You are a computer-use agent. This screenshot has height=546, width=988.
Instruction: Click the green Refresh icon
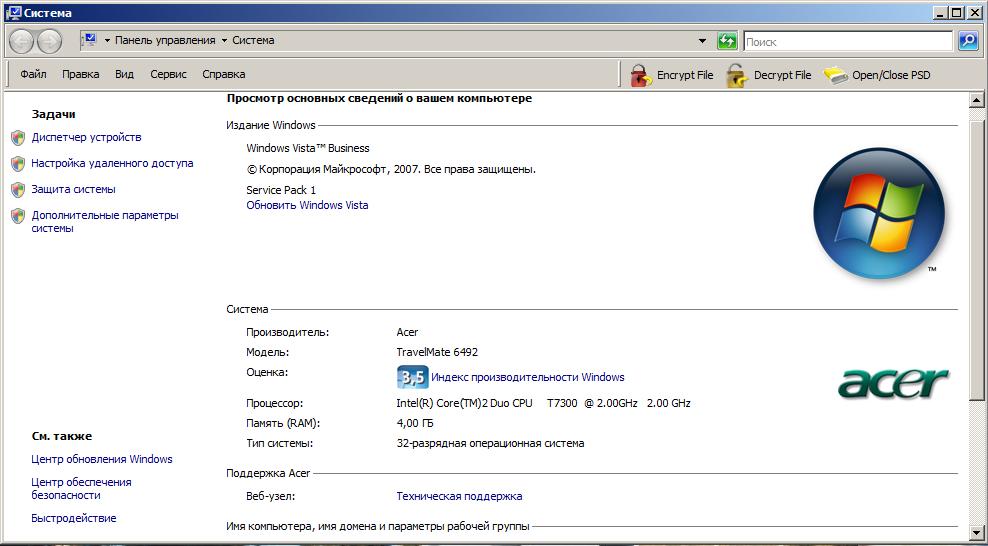tap(727, 42)
